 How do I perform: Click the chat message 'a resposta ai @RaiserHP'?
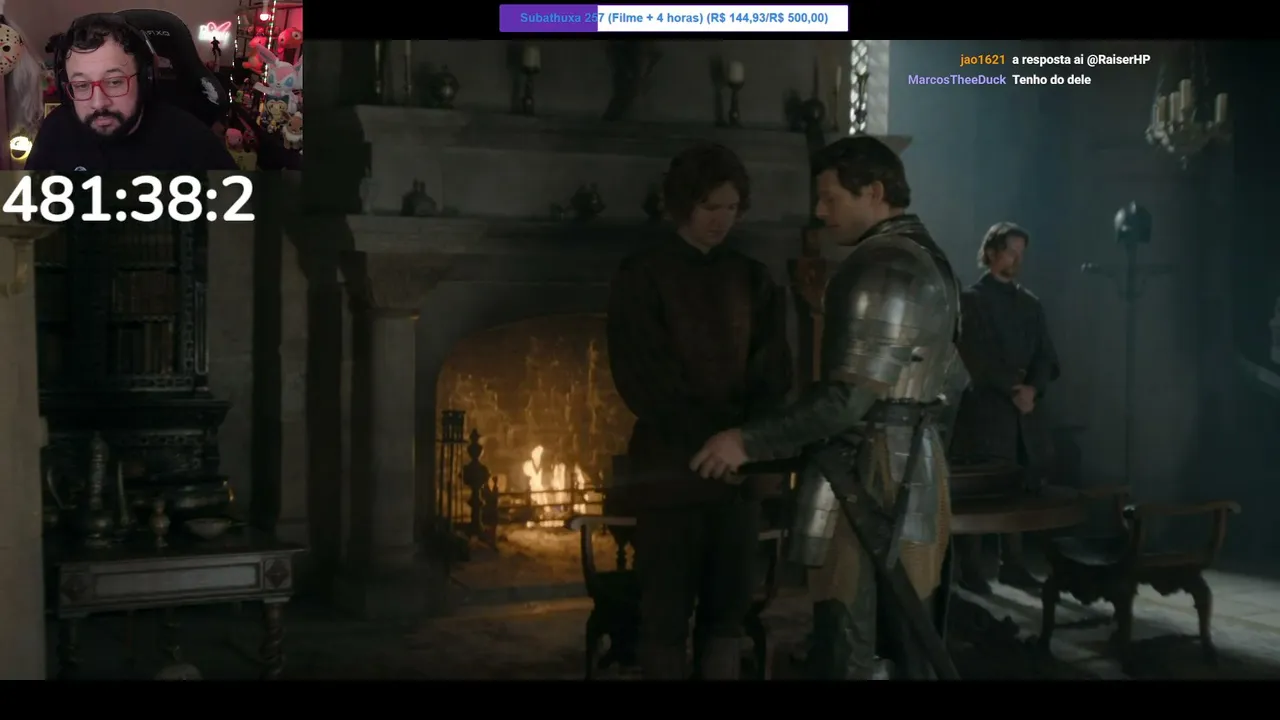pyautogui.click(x=1081, y=60)
